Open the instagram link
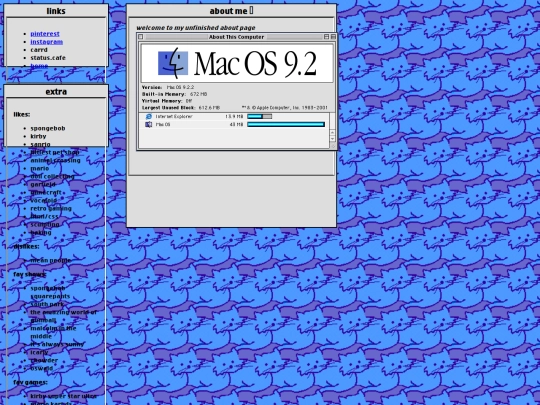 (46, 42)
